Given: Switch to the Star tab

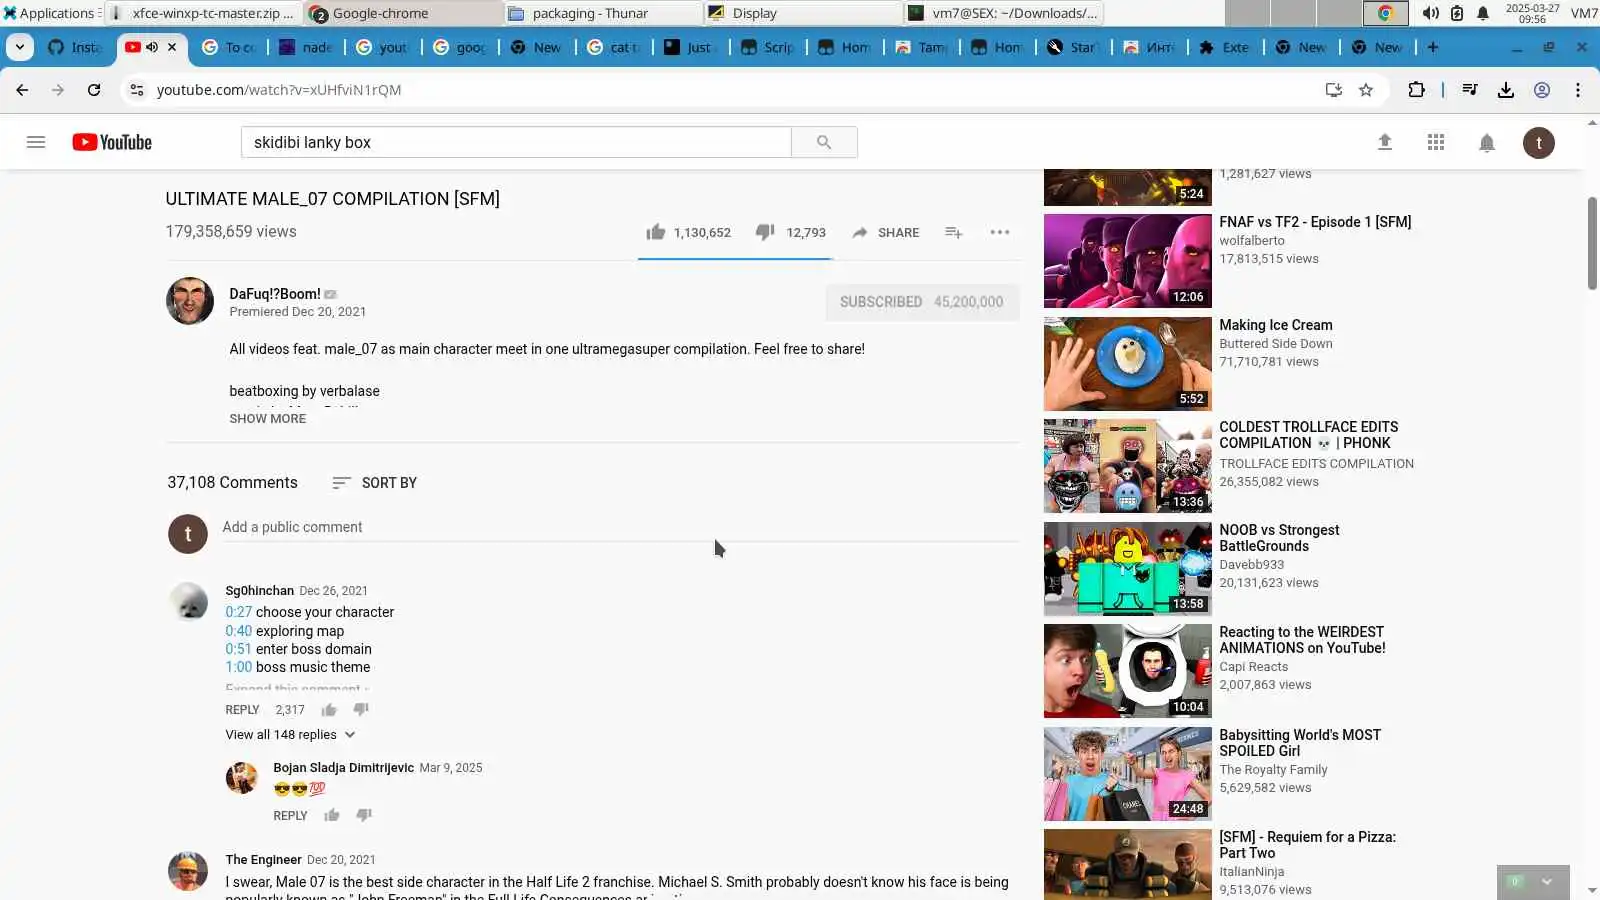Looking at the screenshot, I should (1072, 47).
